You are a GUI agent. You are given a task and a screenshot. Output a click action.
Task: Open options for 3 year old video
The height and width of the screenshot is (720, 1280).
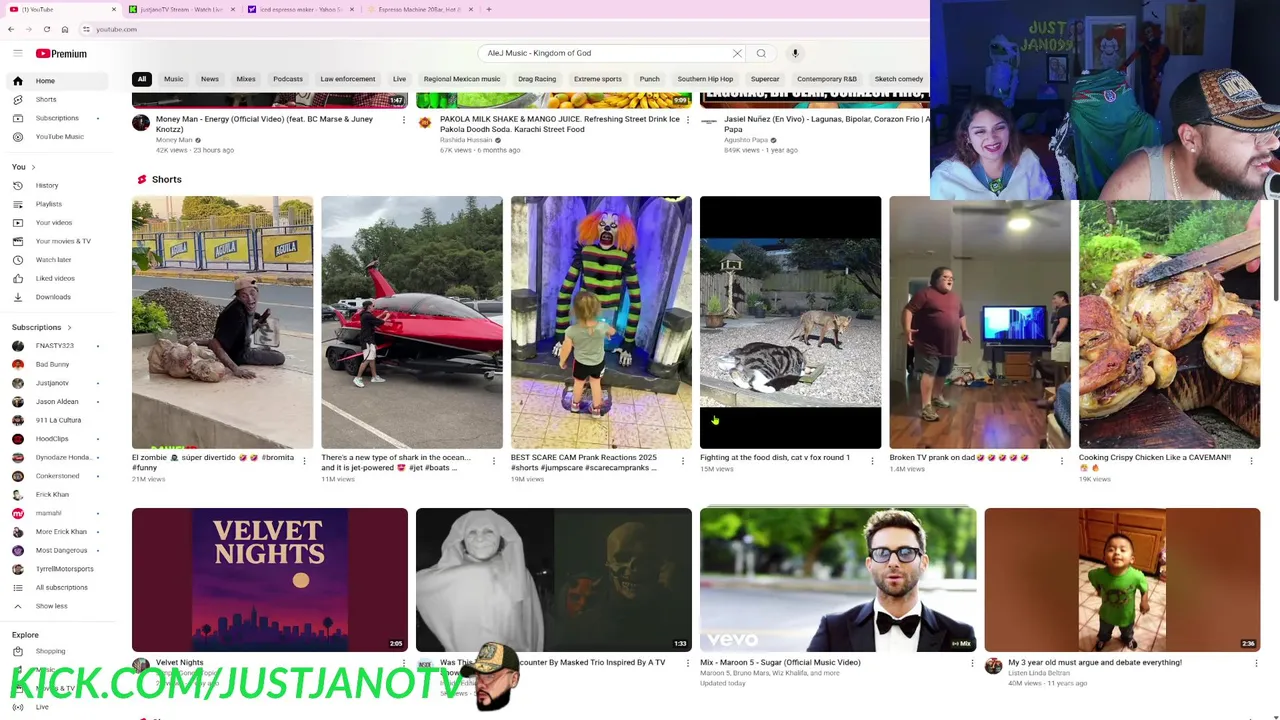click(1256, 663)
